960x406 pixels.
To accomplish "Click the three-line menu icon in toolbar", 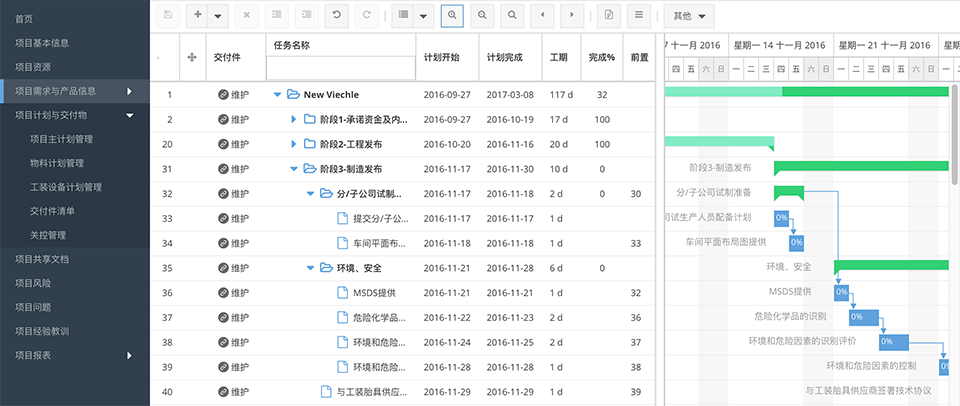I will (639, 15).
